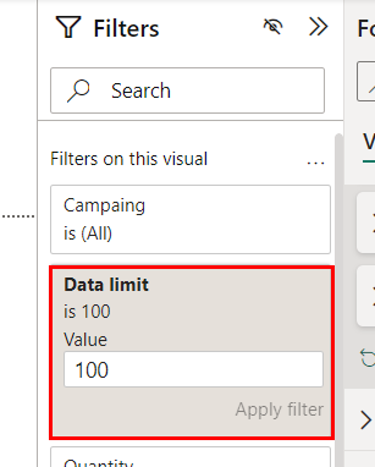Click the Filters on this visual heading
This screenshot has height=467, width=375.
coord(129,159)
